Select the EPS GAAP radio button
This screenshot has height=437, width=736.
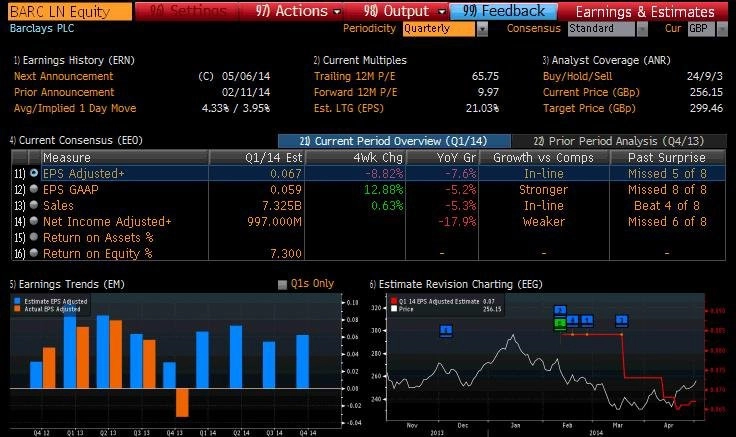point(34,189)
